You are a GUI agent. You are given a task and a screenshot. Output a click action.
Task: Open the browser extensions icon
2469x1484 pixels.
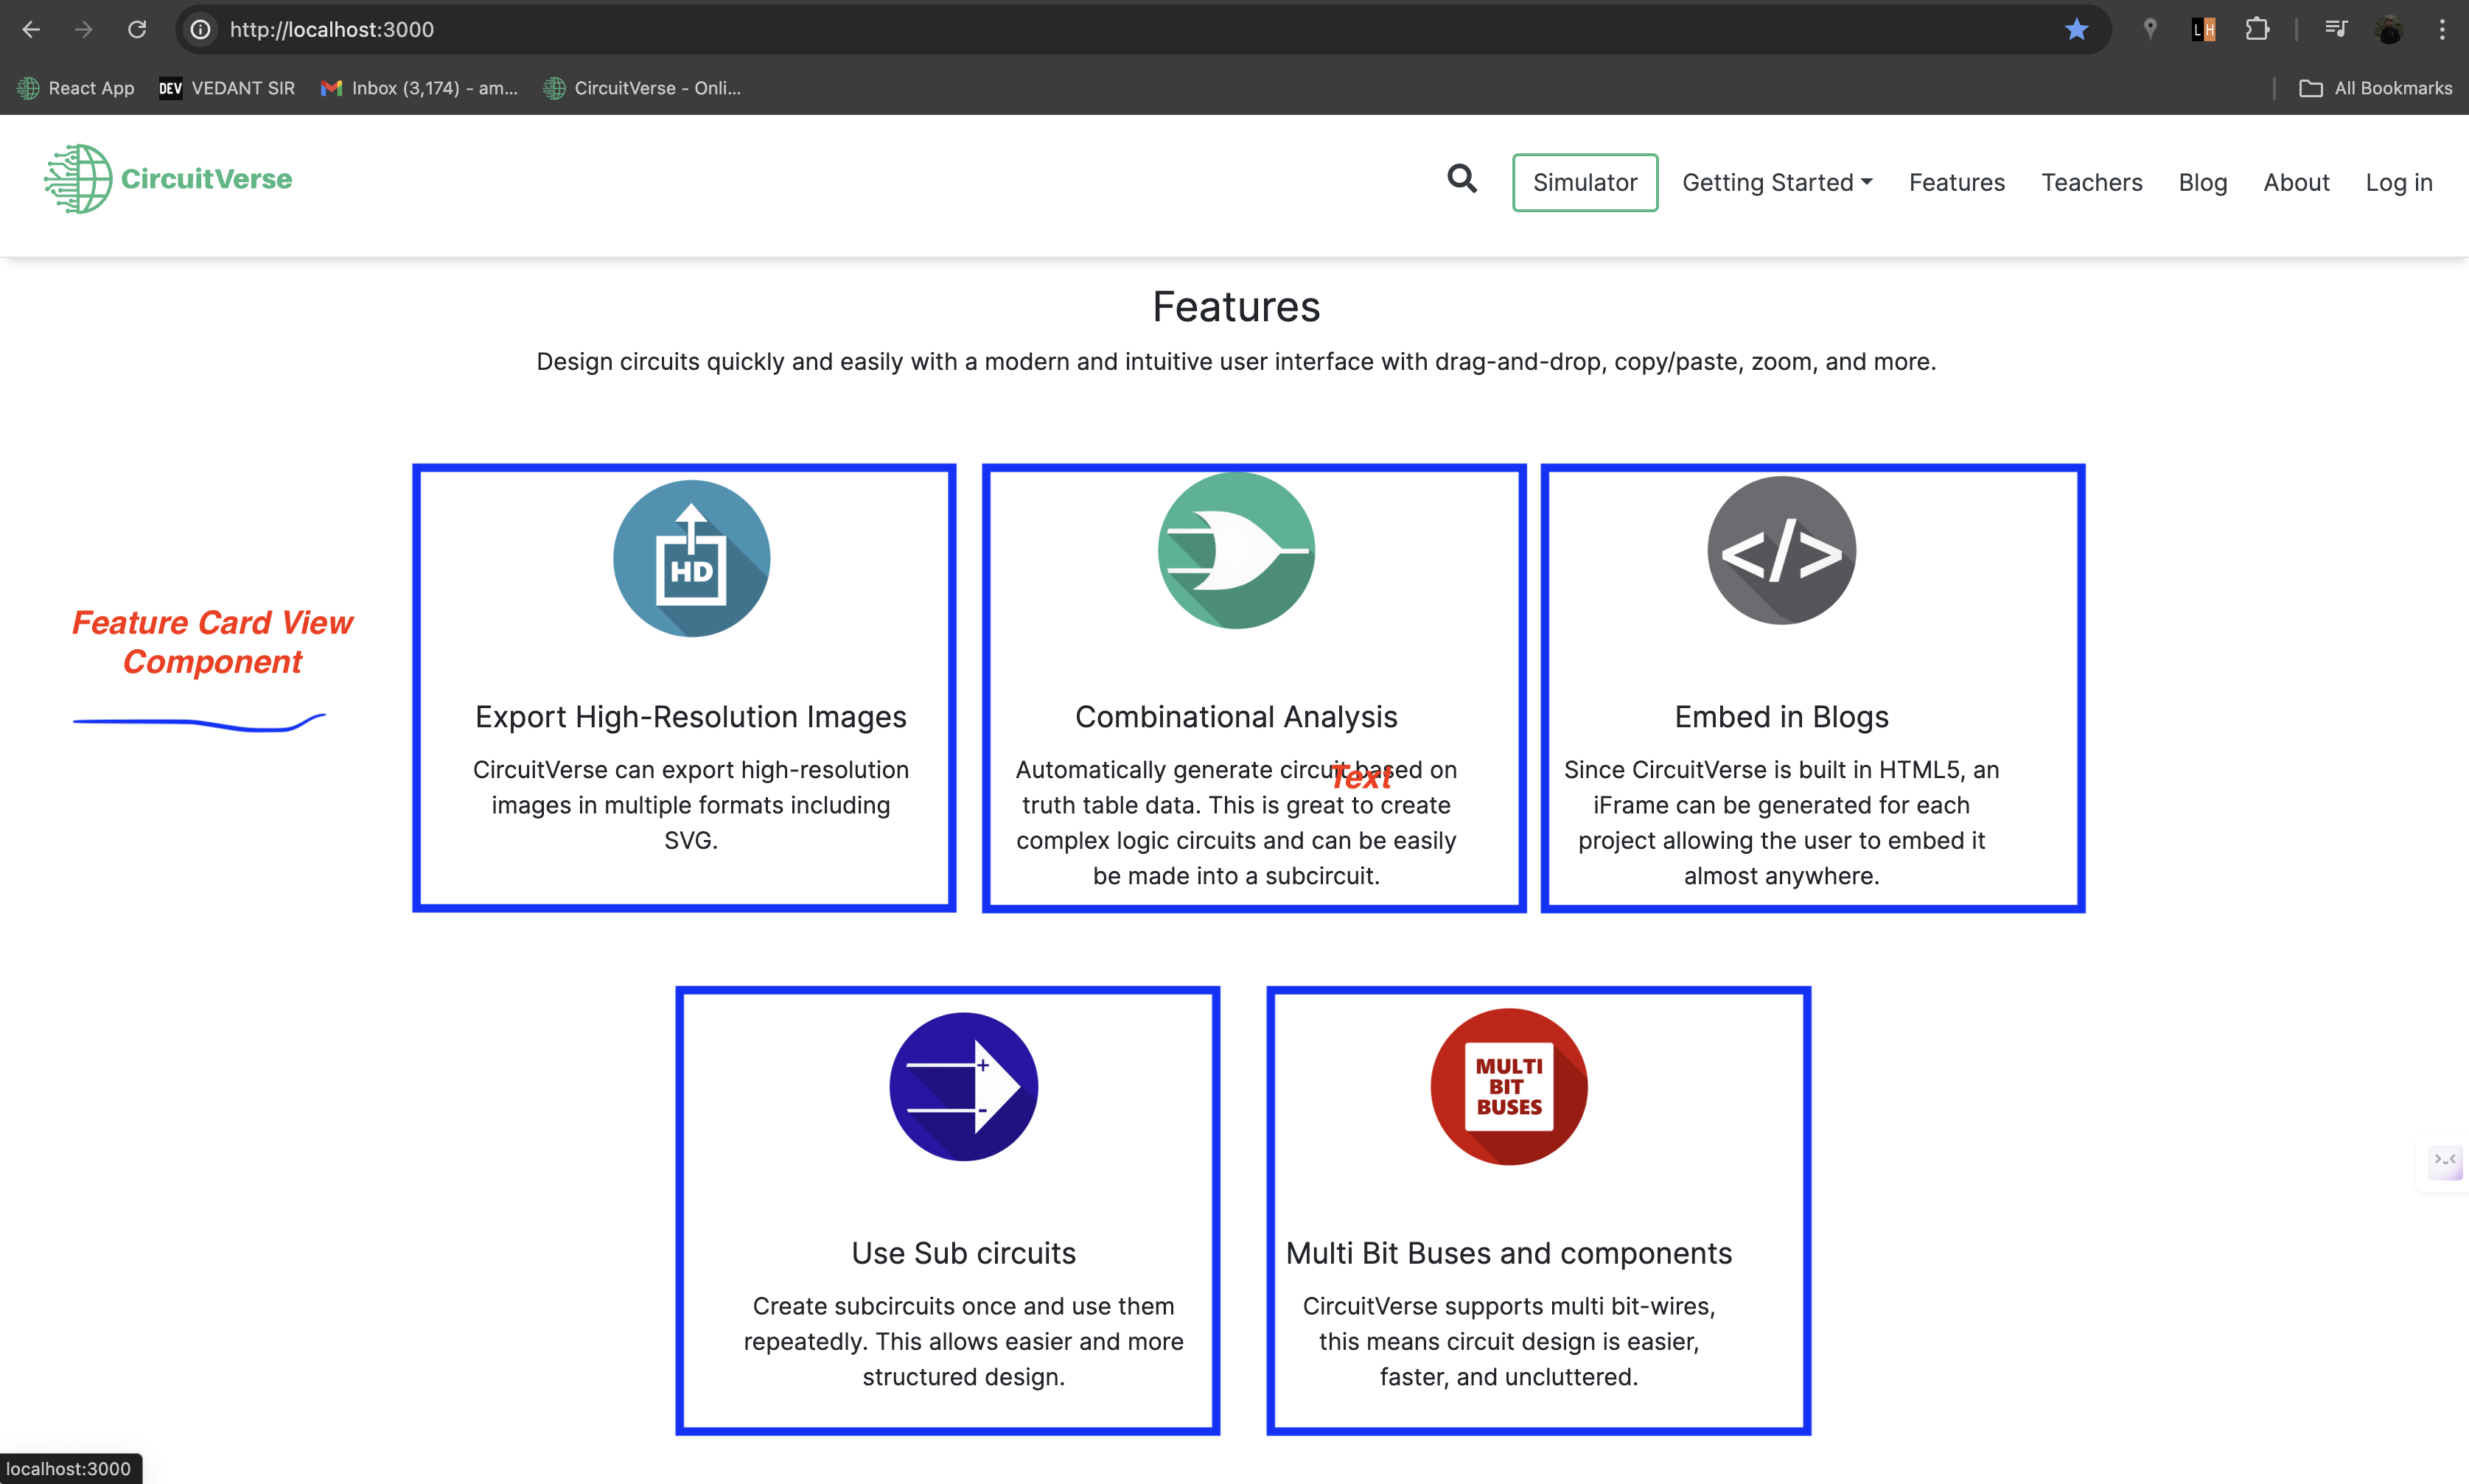coord(2257,29)
